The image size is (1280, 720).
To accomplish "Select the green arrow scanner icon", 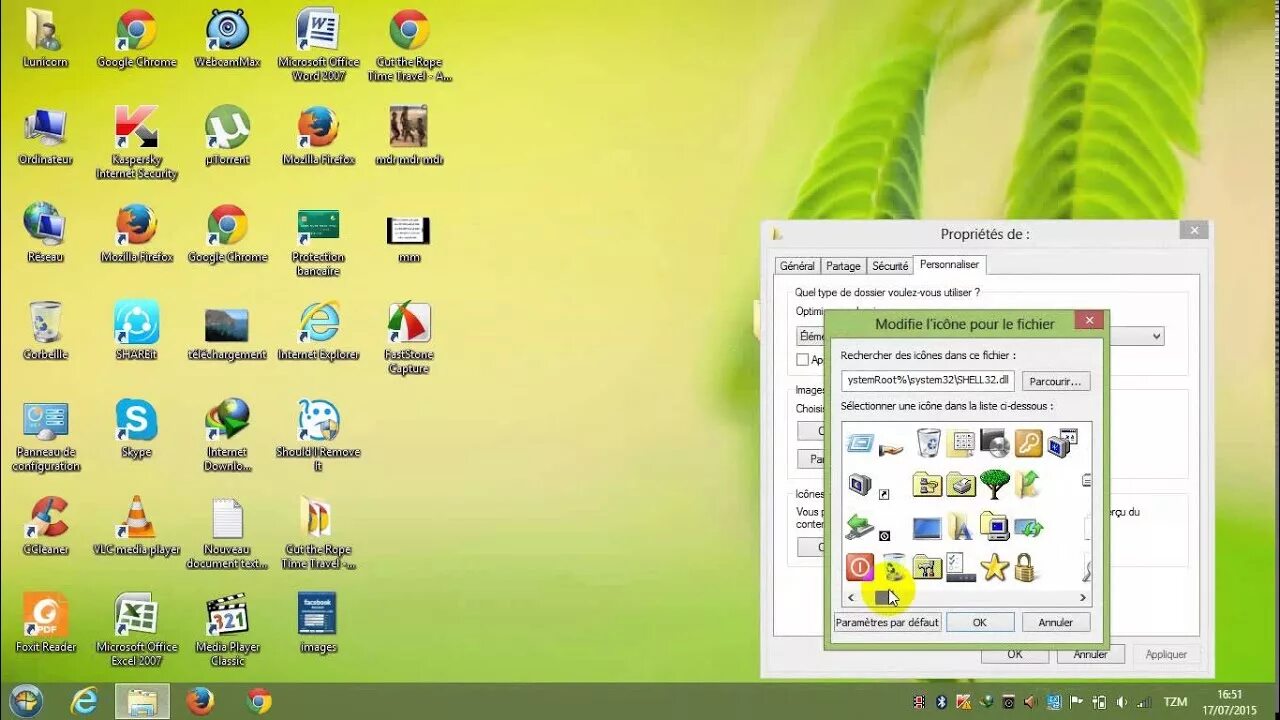I will tap(860, 526).
